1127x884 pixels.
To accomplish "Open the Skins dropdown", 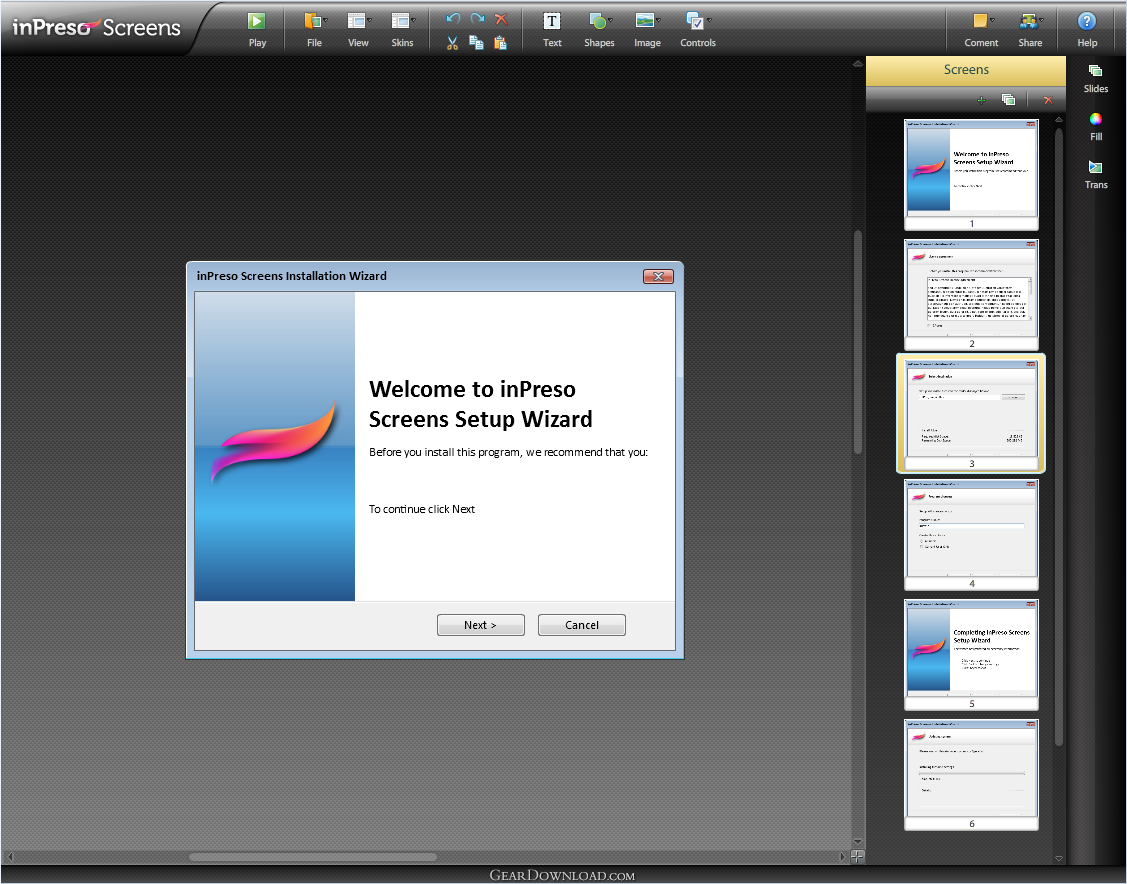I will point(402,29).
